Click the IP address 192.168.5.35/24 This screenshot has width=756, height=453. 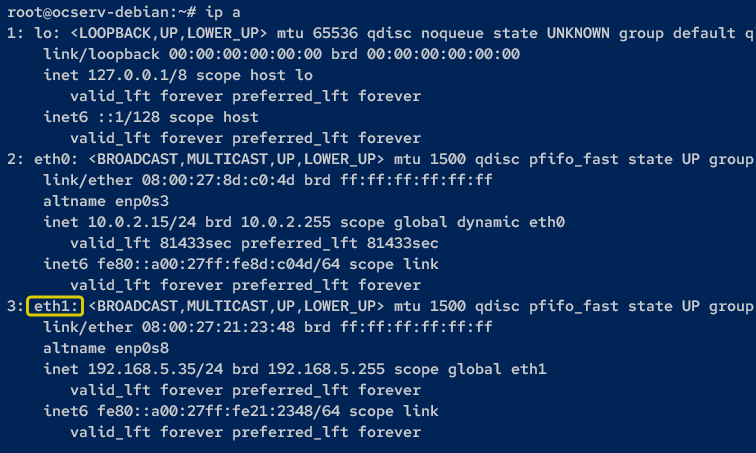click(x=155, y=369)
